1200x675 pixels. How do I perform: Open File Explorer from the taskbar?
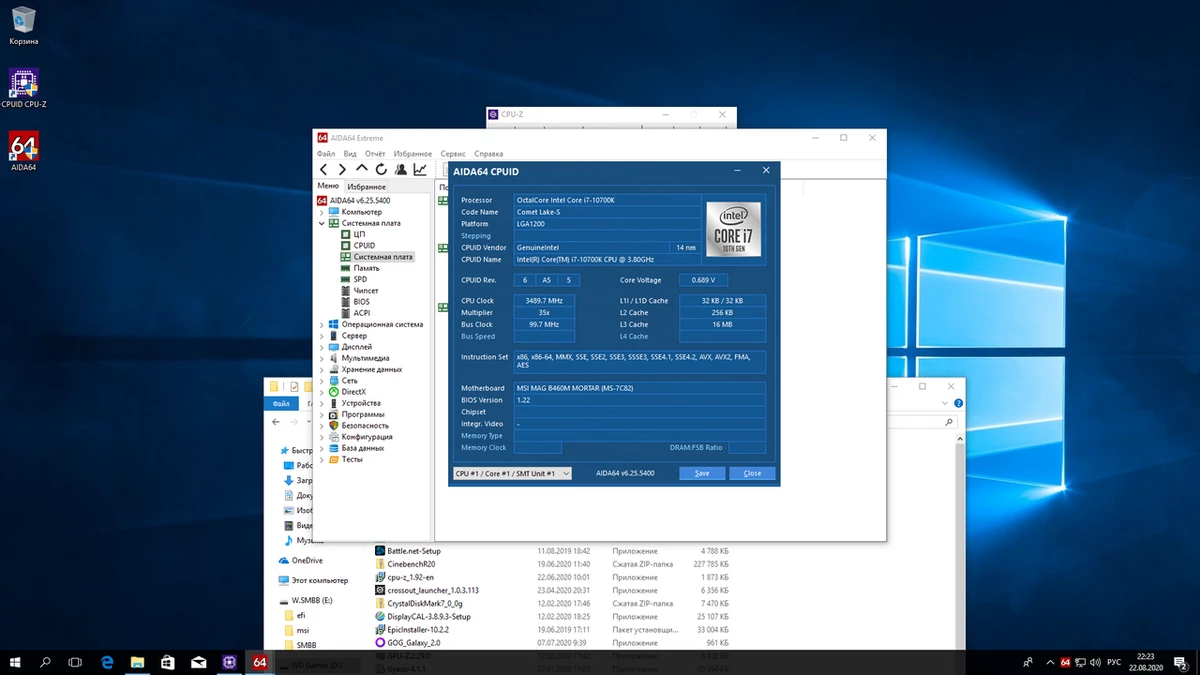click(137, 662)
